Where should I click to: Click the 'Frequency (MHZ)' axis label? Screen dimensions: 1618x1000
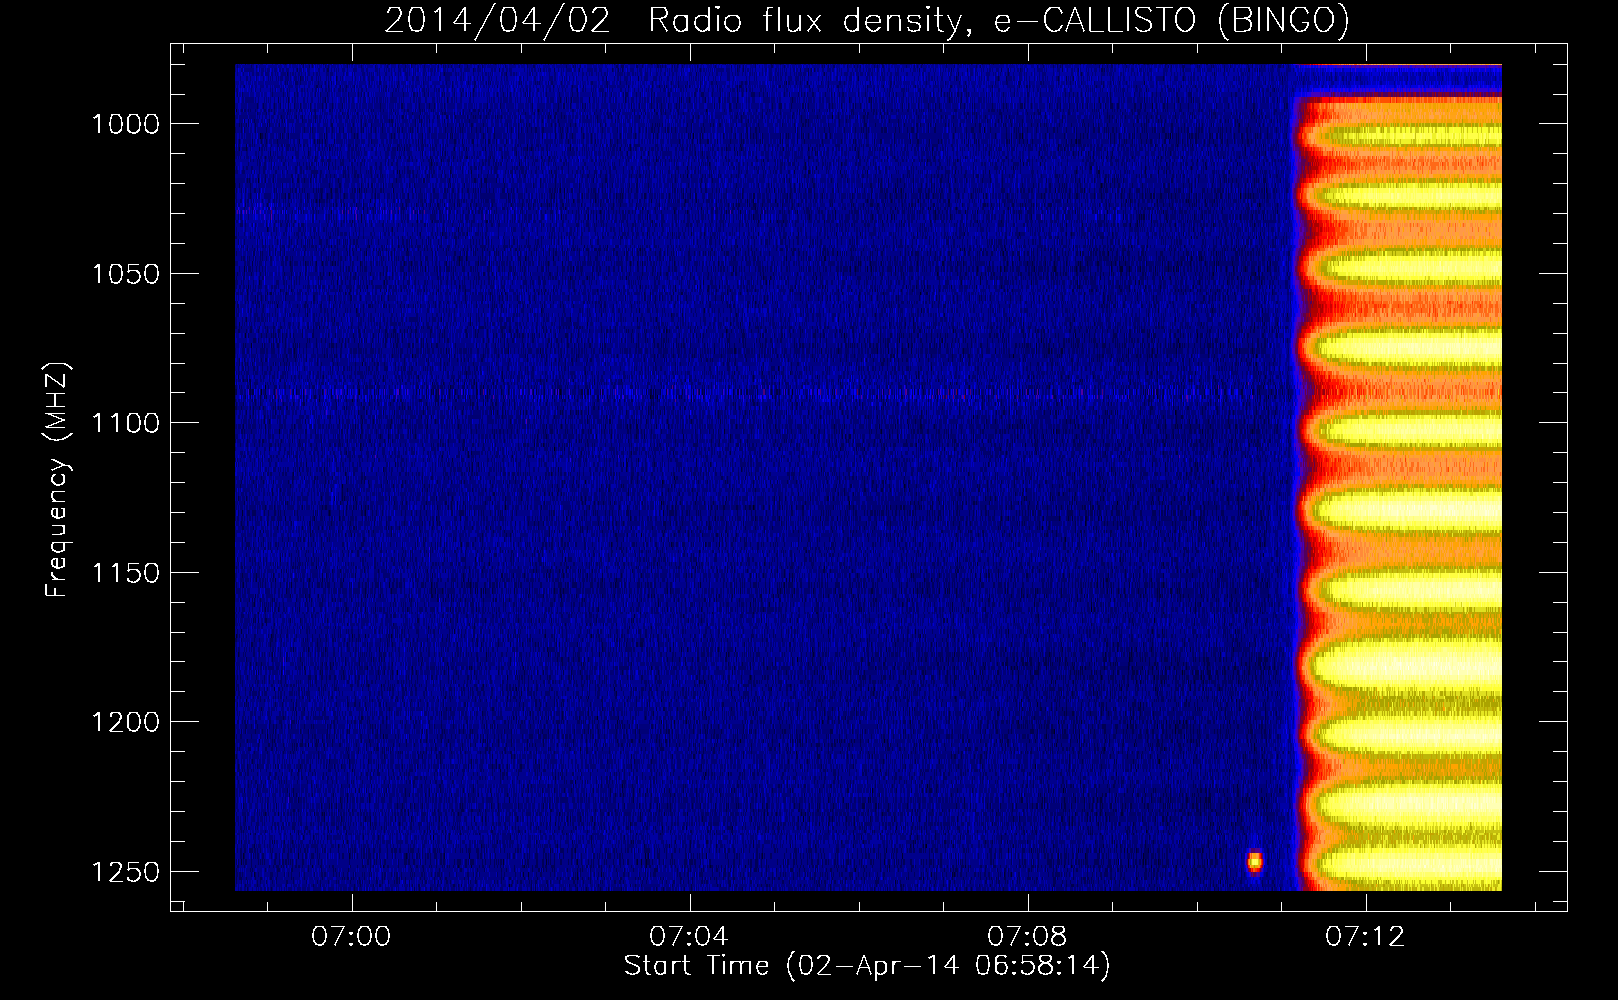(58, 480)
